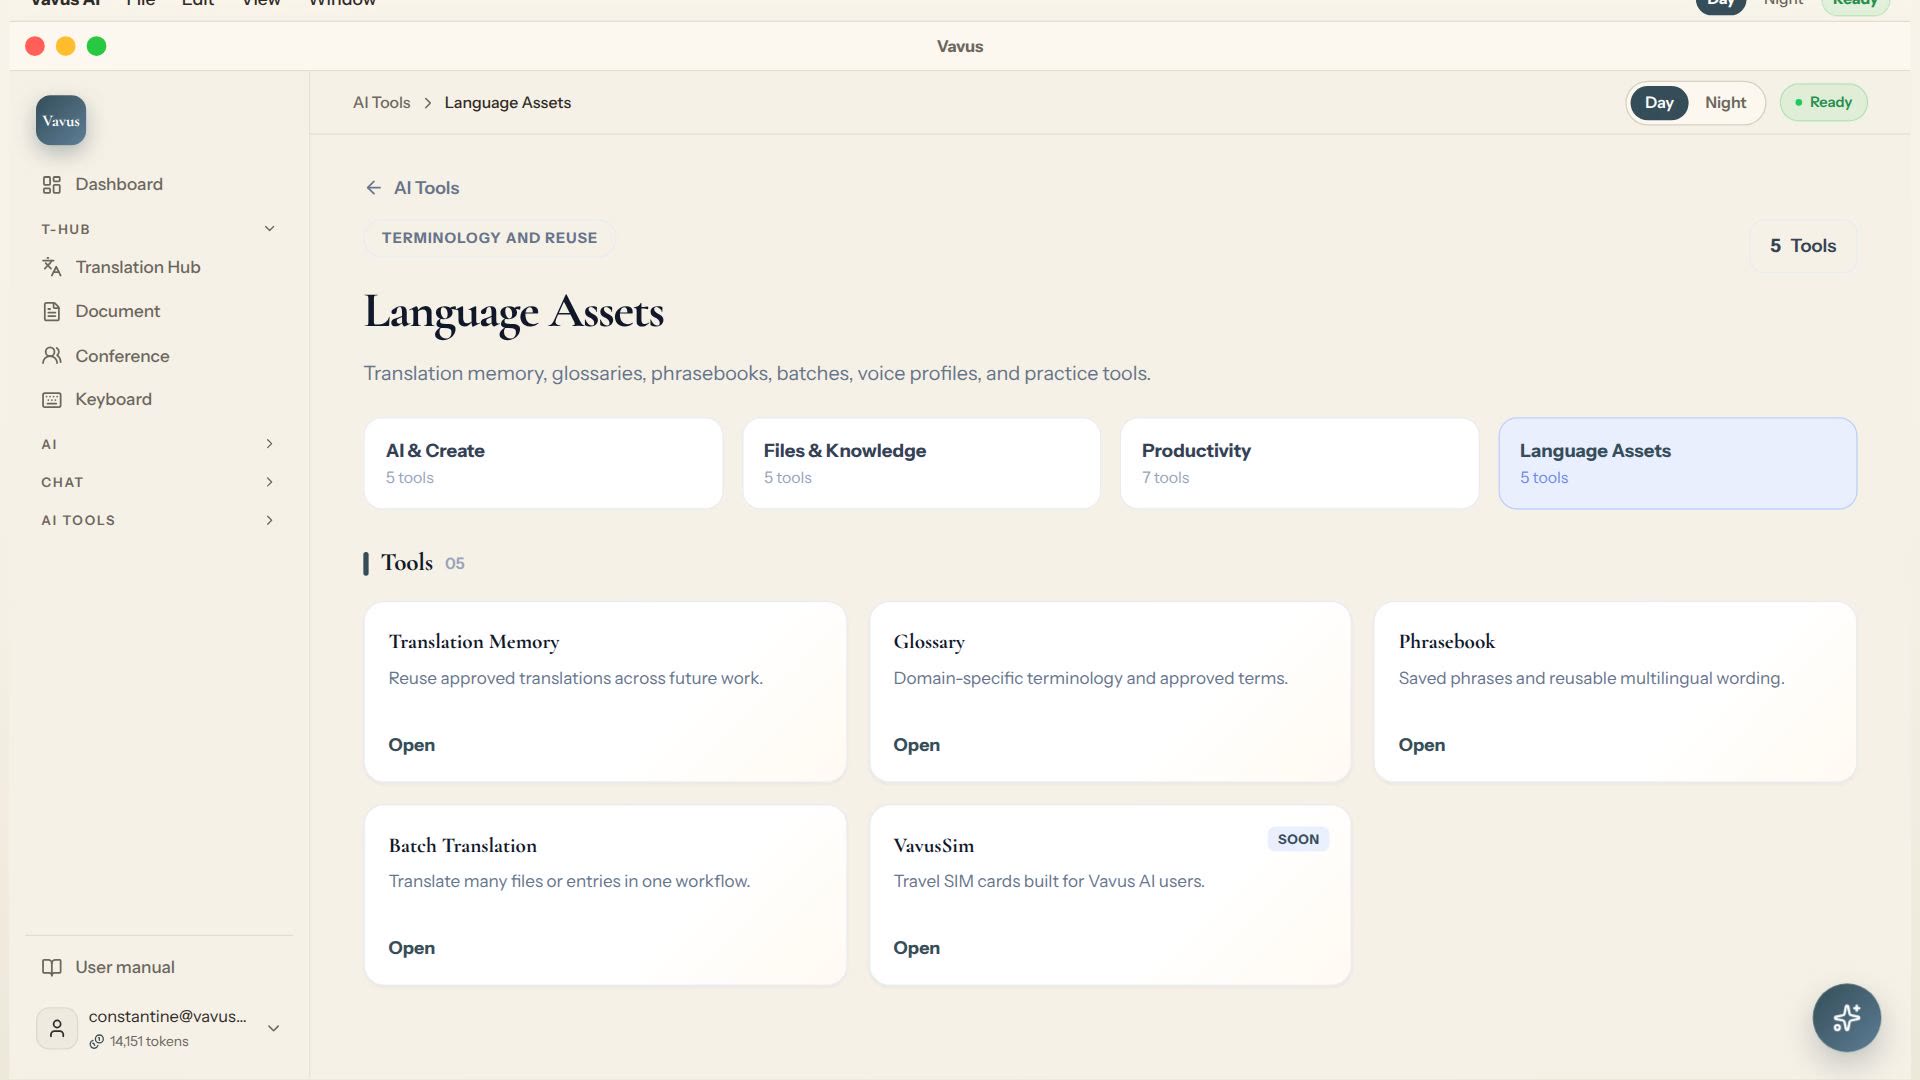Click the AI Tools back link label
The image size is (1920, 1080).
tap(426, 188)
